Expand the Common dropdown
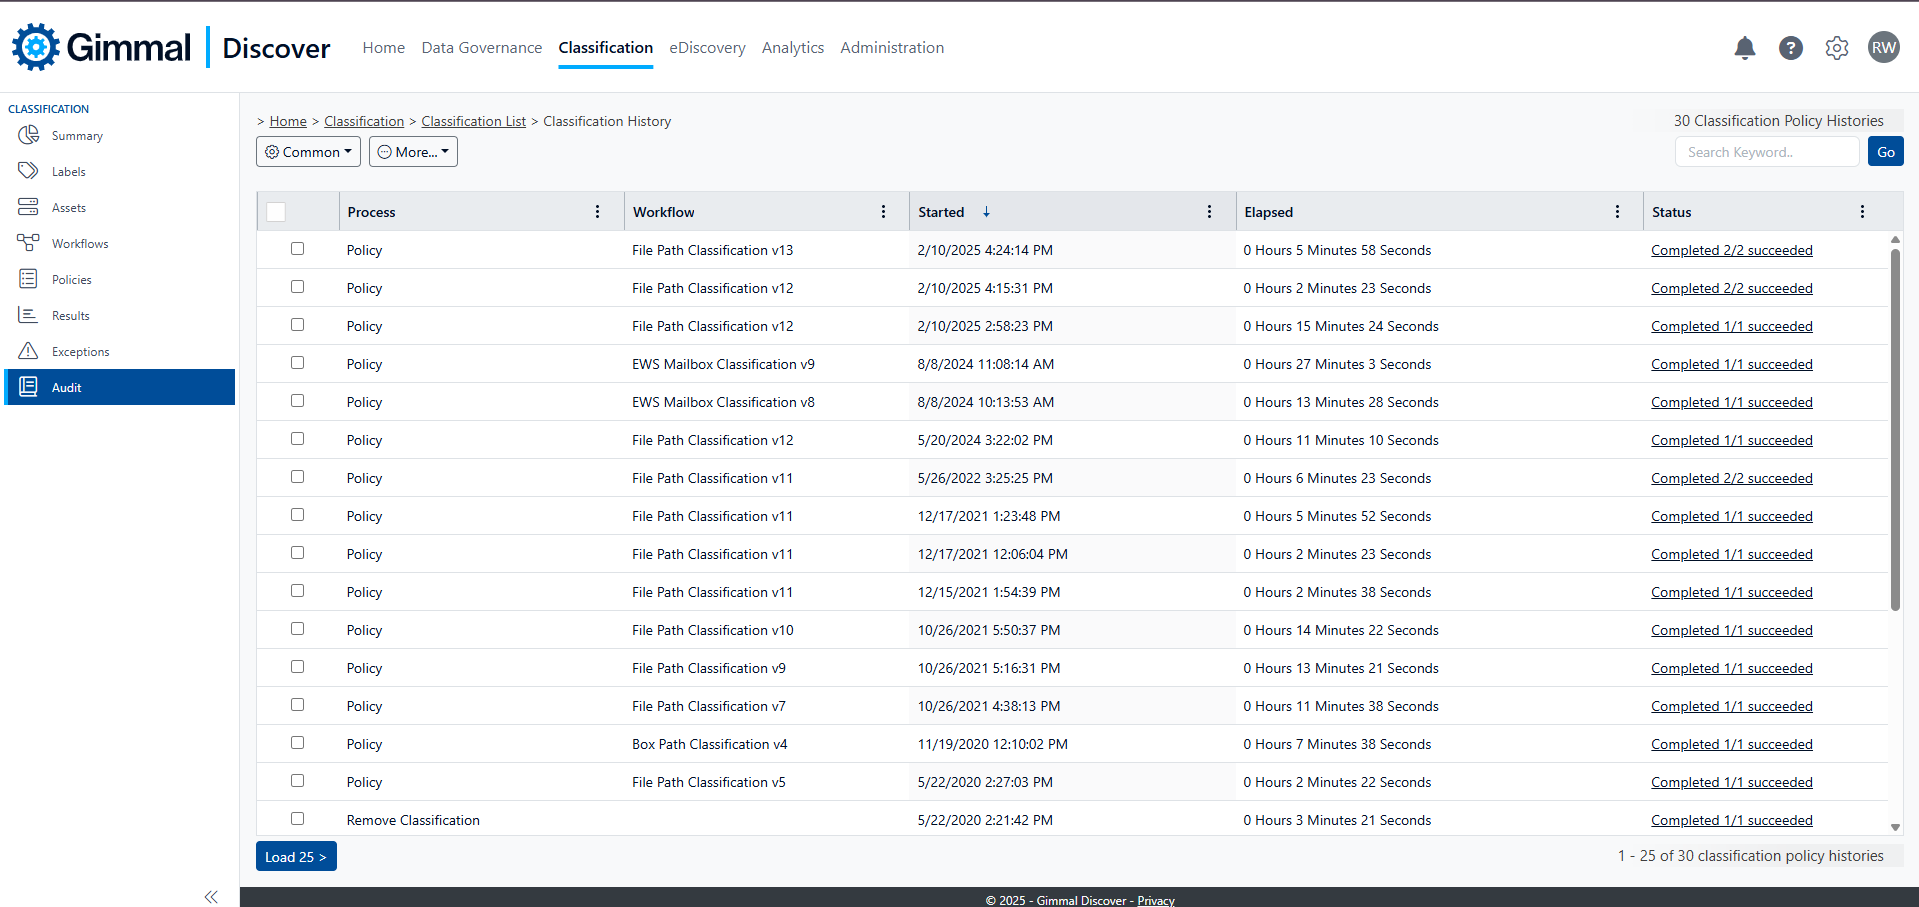 click(x=308, y=152)
